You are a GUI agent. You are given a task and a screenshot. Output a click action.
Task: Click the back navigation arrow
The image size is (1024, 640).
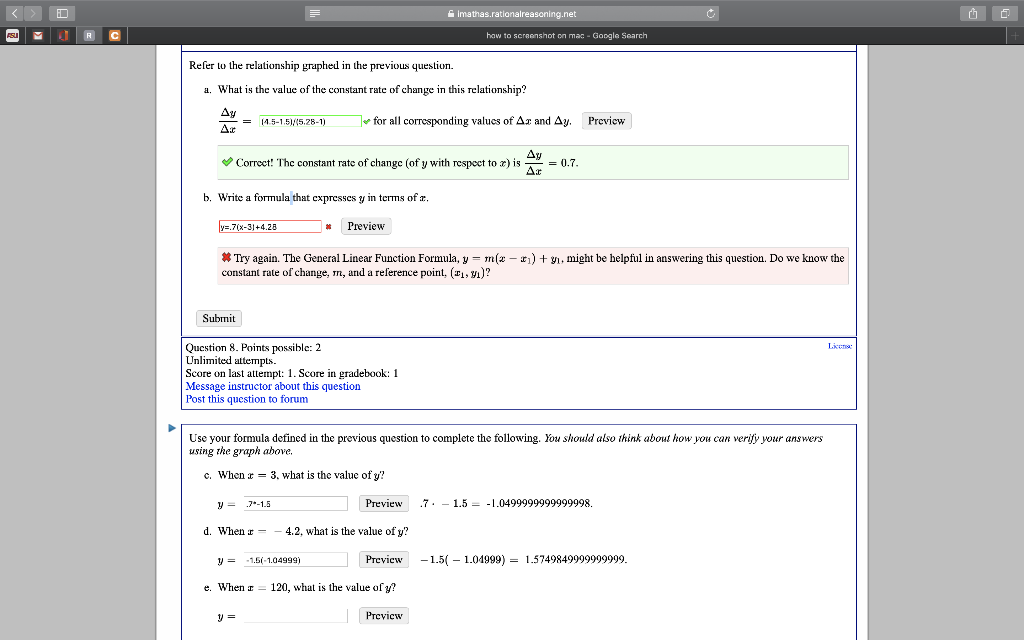click(12, 13)
